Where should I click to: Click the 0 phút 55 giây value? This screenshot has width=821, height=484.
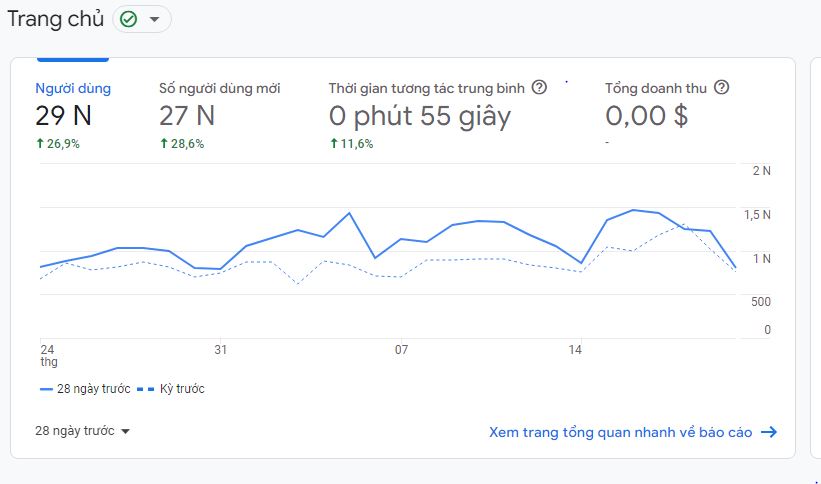[419, 116]
